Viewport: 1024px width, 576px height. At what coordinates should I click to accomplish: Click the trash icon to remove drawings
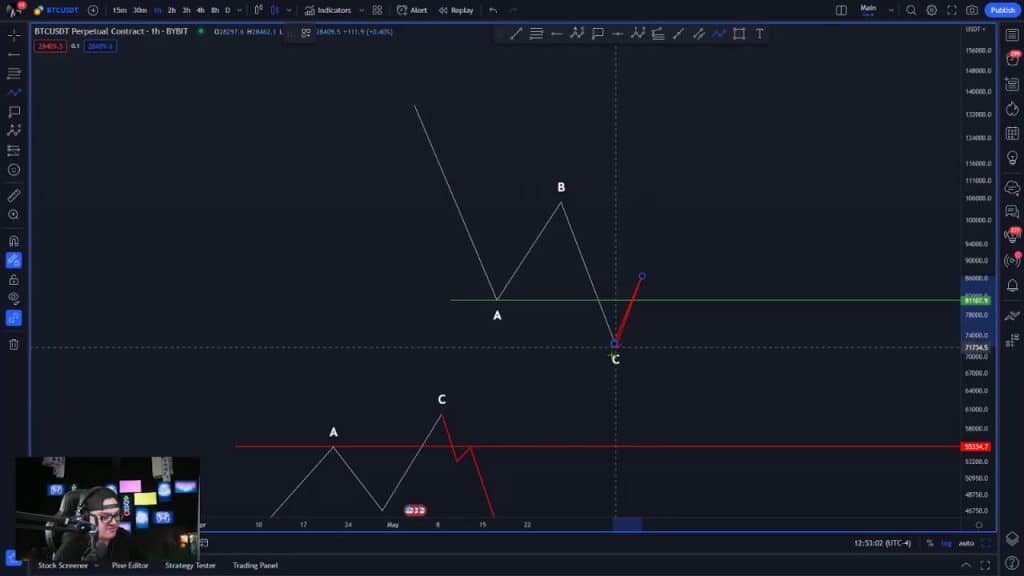pos(14,345)
